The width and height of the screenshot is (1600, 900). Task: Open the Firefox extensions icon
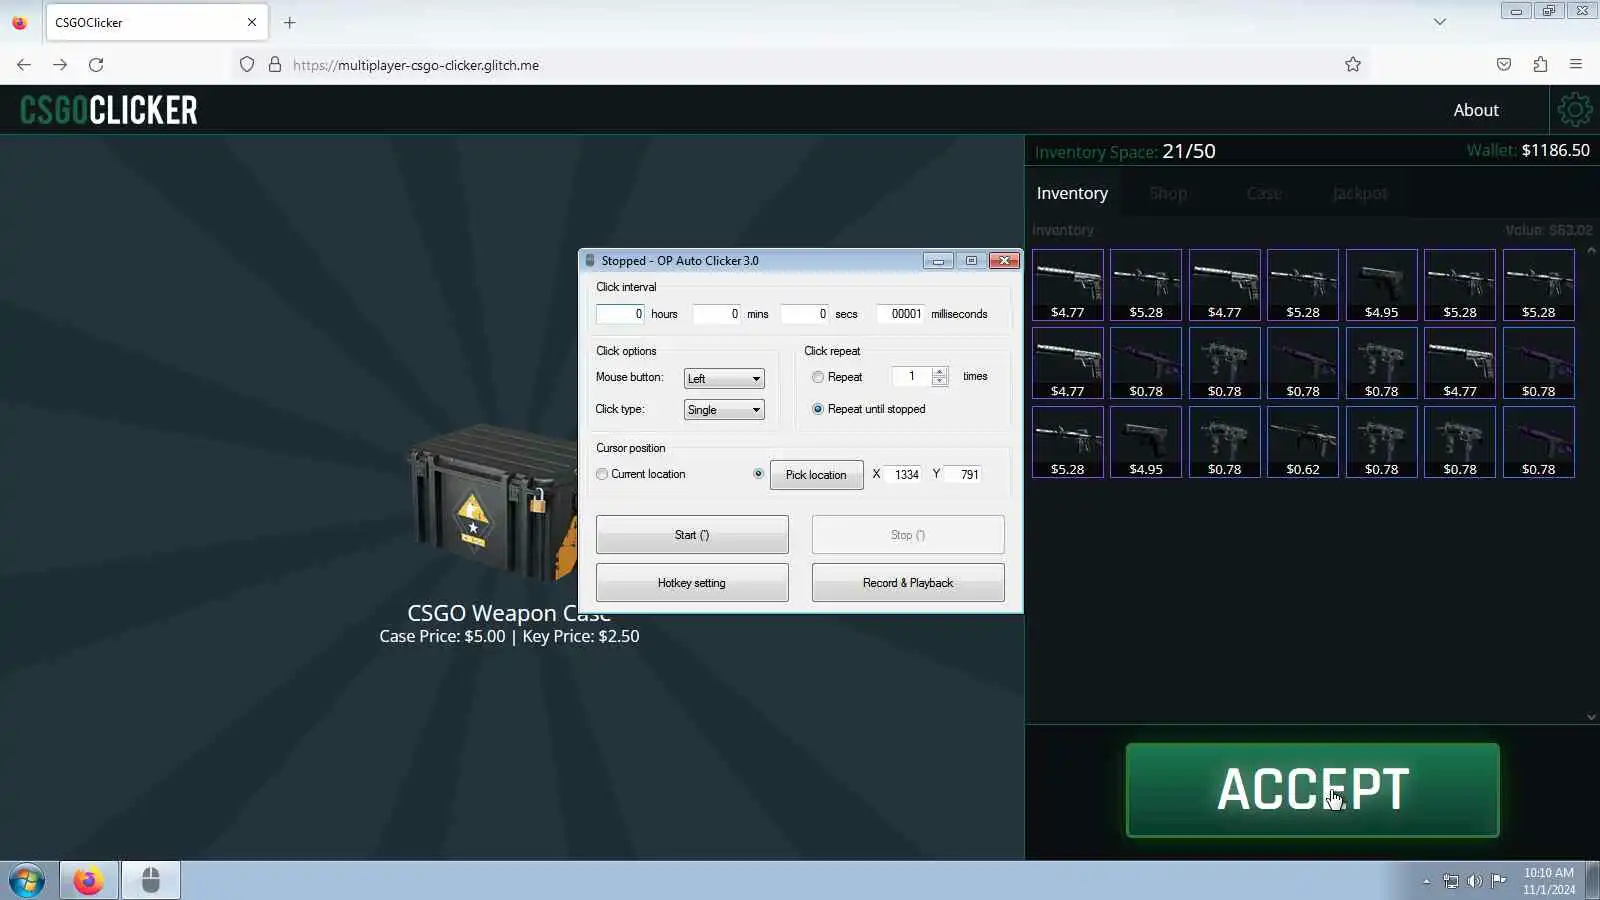1540,65
